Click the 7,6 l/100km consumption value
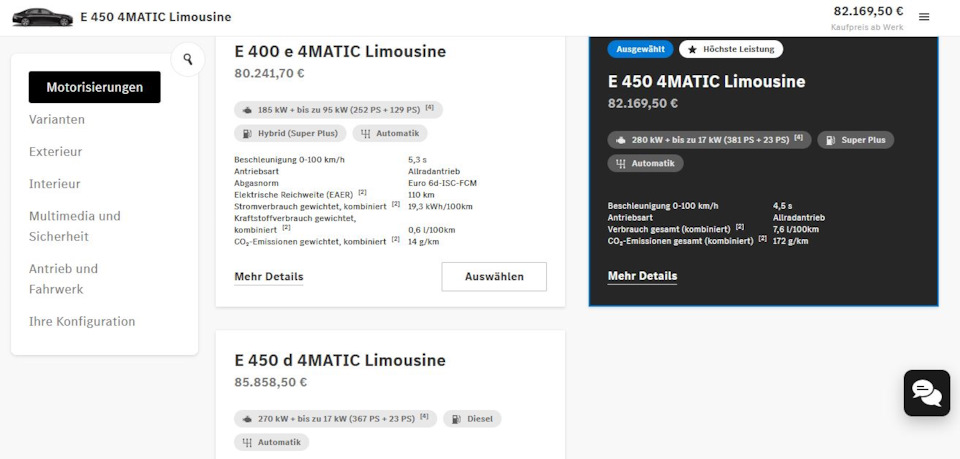 pyautogui.click(x=796, y=230)
